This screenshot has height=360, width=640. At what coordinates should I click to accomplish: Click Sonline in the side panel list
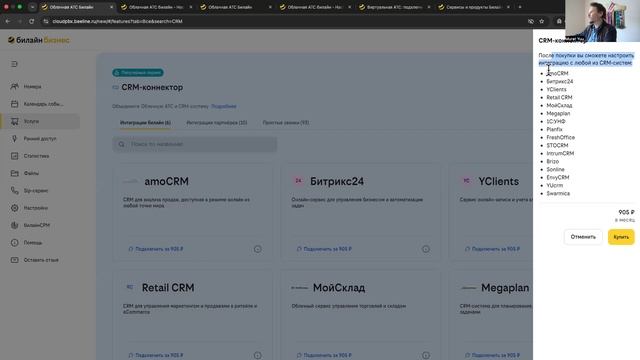(556, 169)
